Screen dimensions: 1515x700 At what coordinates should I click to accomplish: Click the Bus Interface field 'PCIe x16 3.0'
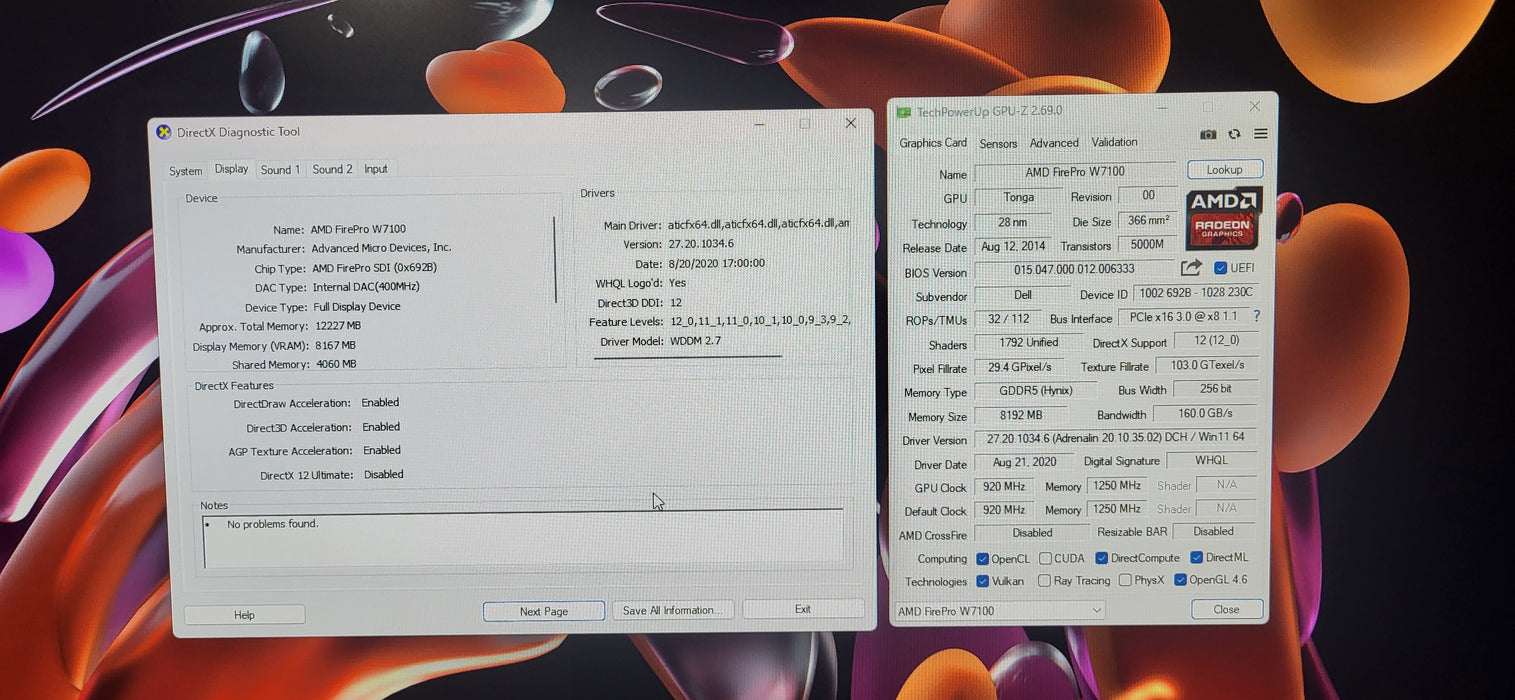[x=1182, y=317]
